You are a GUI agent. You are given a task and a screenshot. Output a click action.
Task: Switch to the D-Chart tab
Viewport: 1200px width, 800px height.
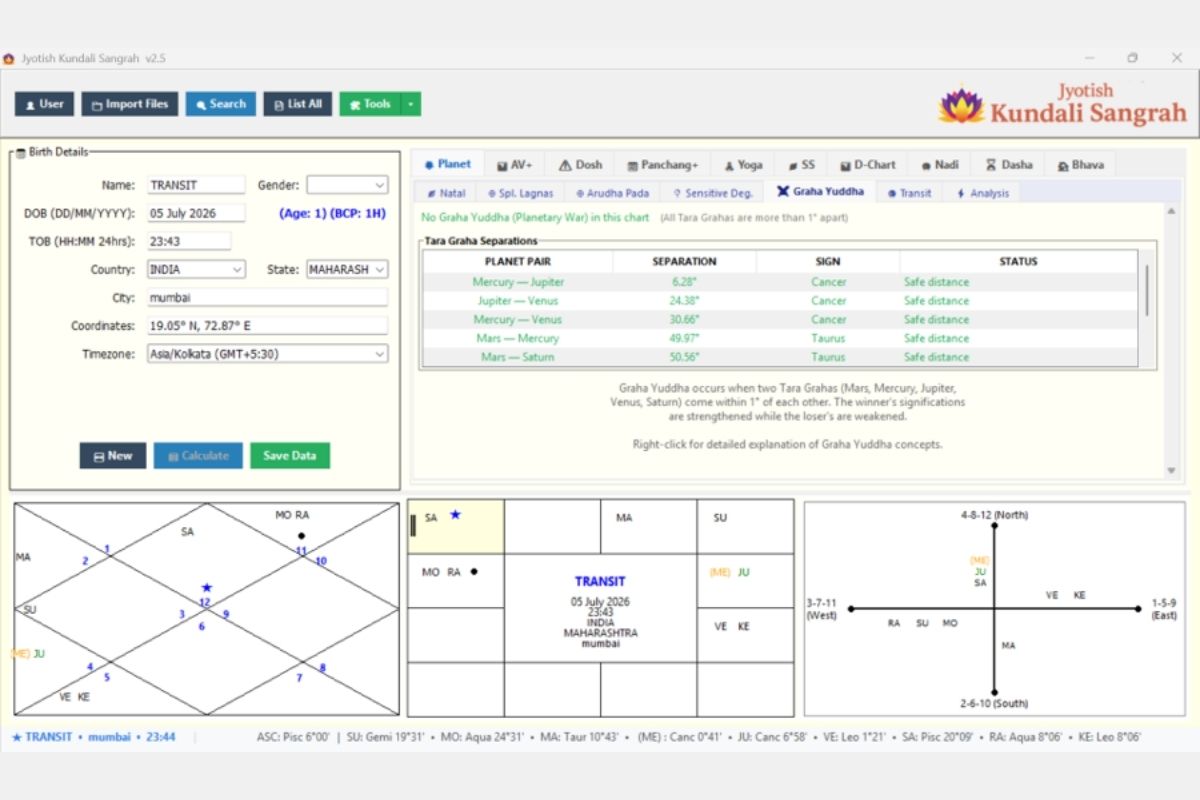[867, 165]
